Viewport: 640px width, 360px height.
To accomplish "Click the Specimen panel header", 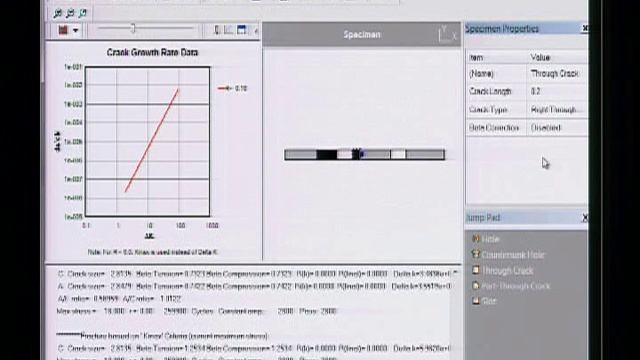I will coord(362,34).
